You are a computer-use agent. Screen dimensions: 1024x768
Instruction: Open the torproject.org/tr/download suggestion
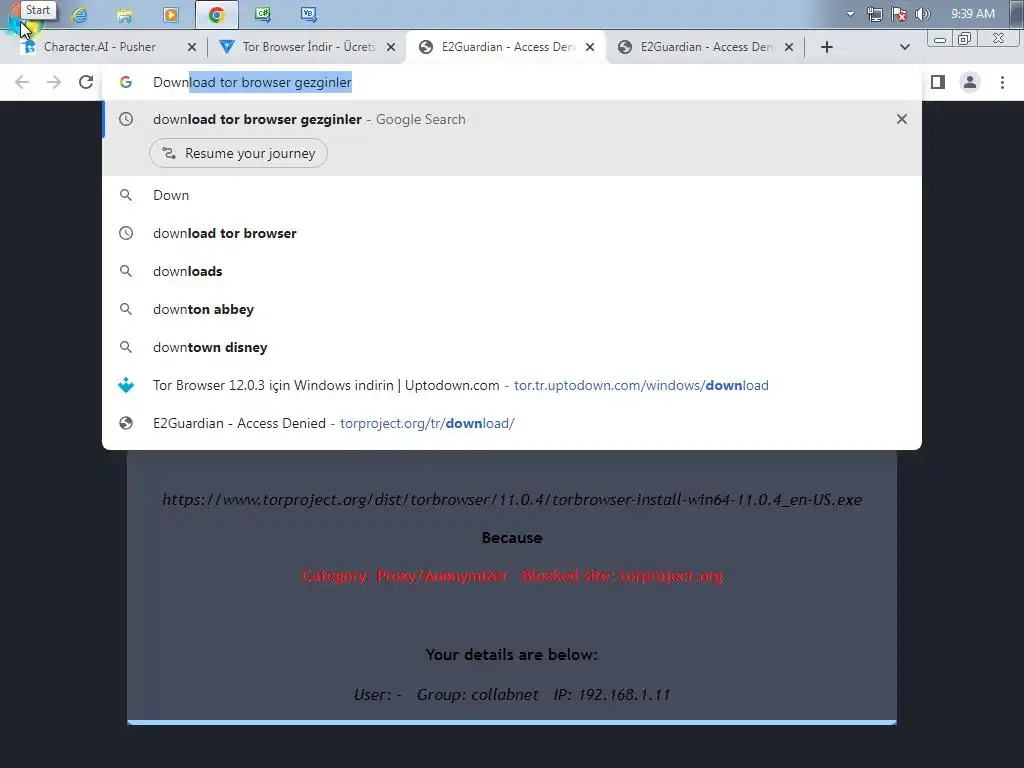[x=512, y=423]
